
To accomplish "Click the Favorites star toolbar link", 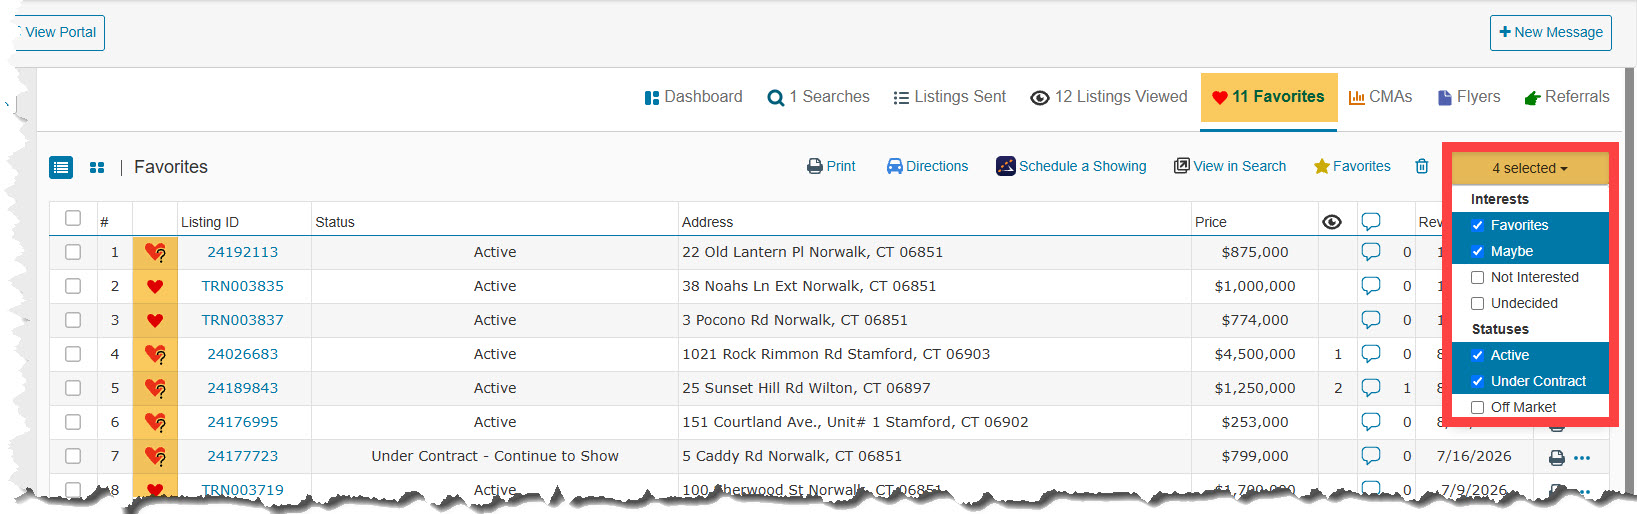I will point(1352,166).
